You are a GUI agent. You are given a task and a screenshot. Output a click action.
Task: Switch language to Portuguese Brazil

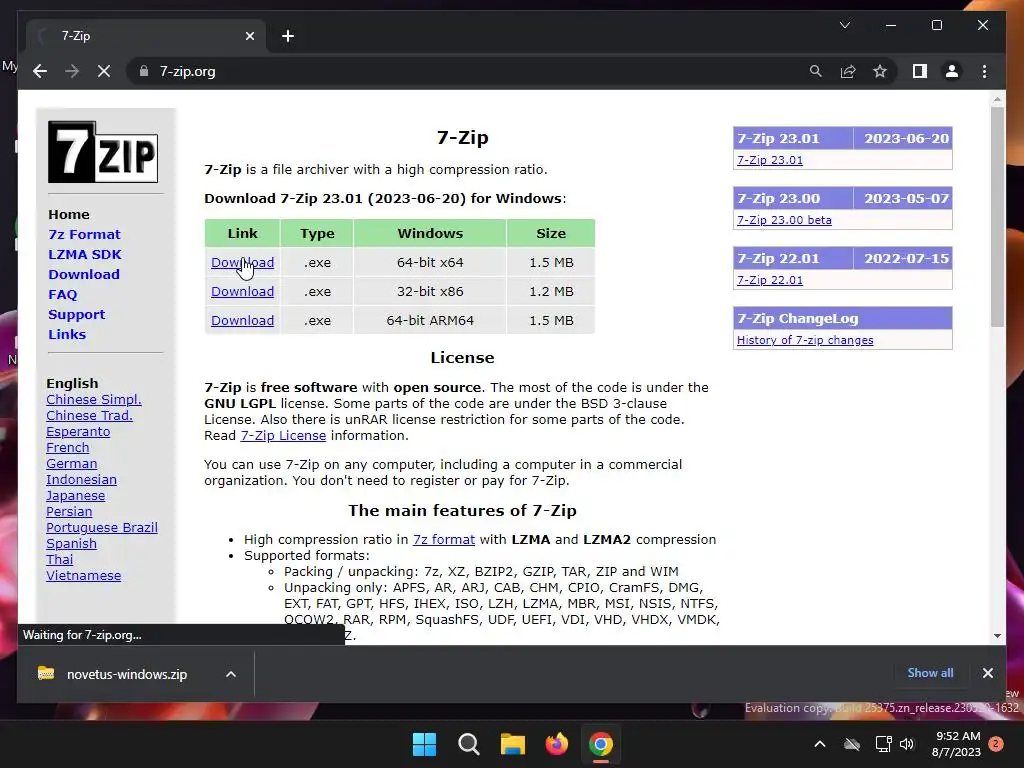[101, 528]
